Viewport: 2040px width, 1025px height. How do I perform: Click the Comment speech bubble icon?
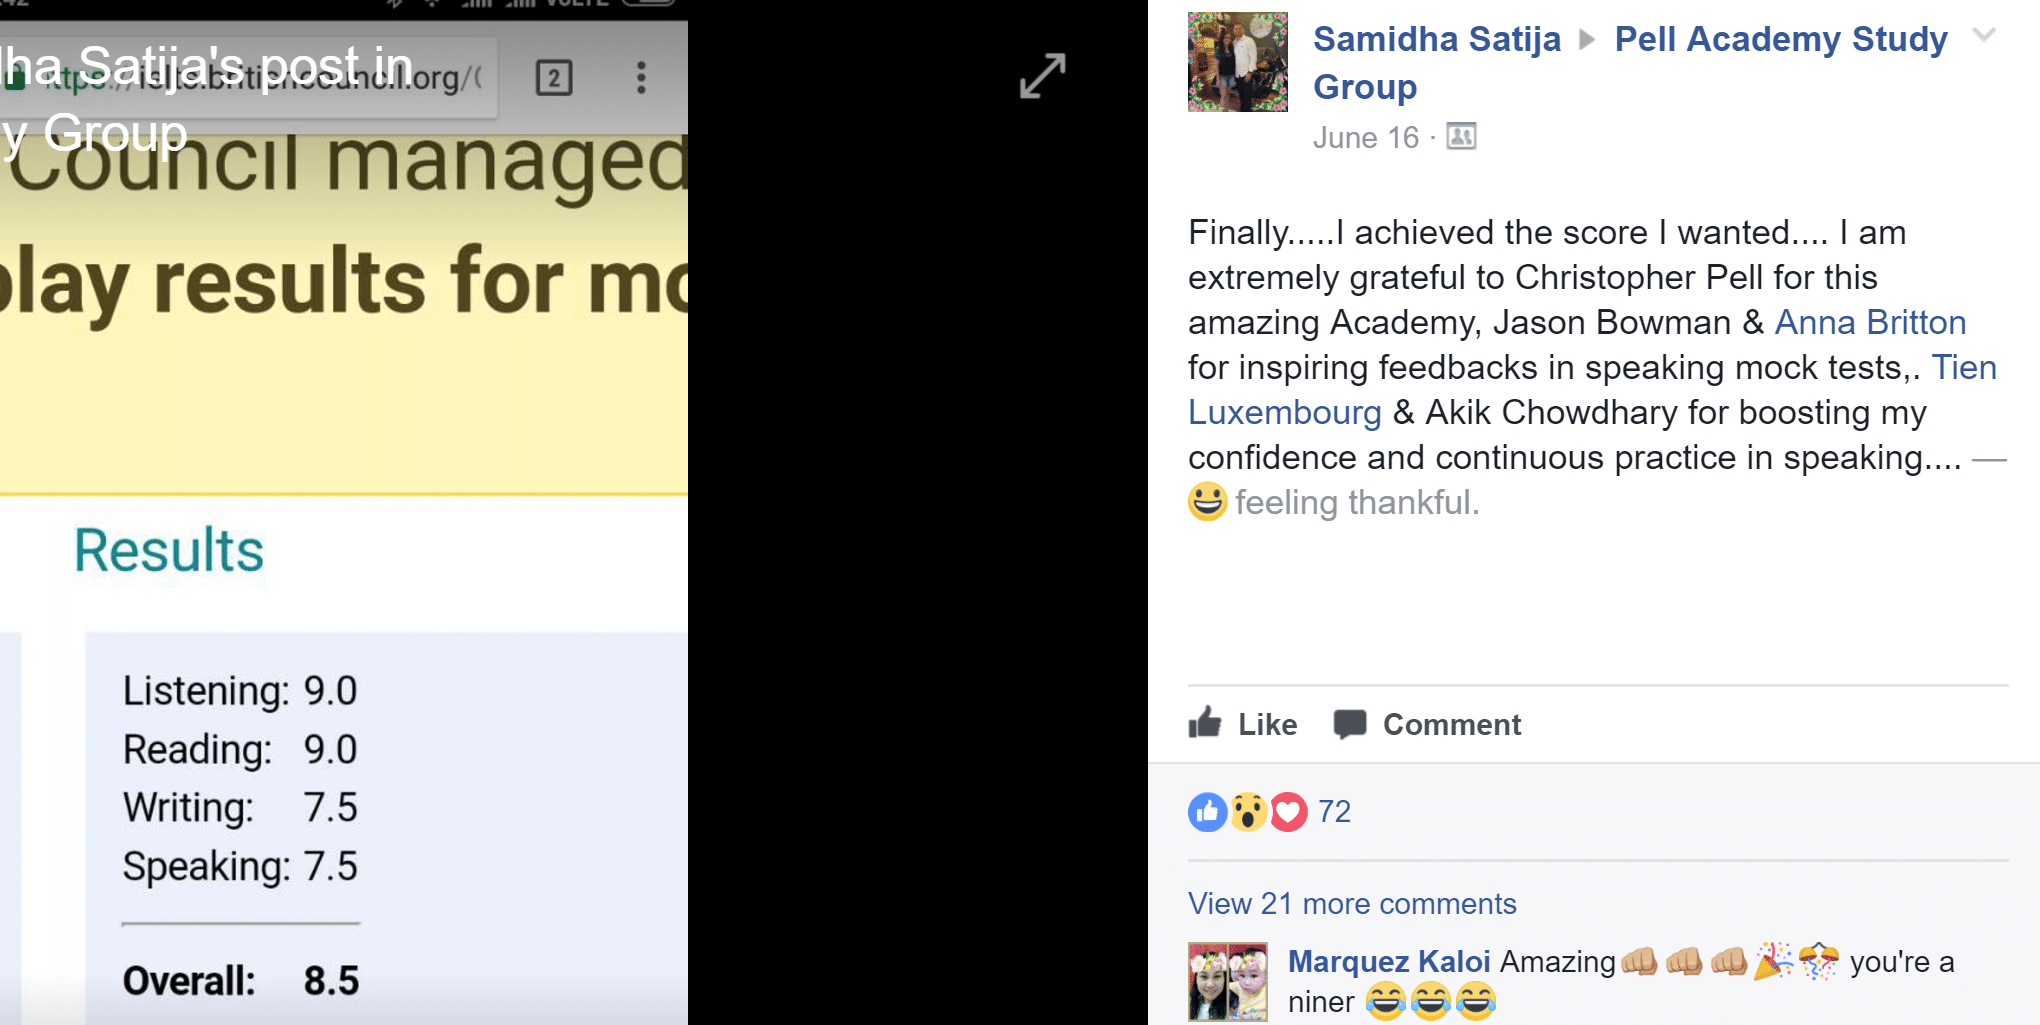(x=1350, y=724)
